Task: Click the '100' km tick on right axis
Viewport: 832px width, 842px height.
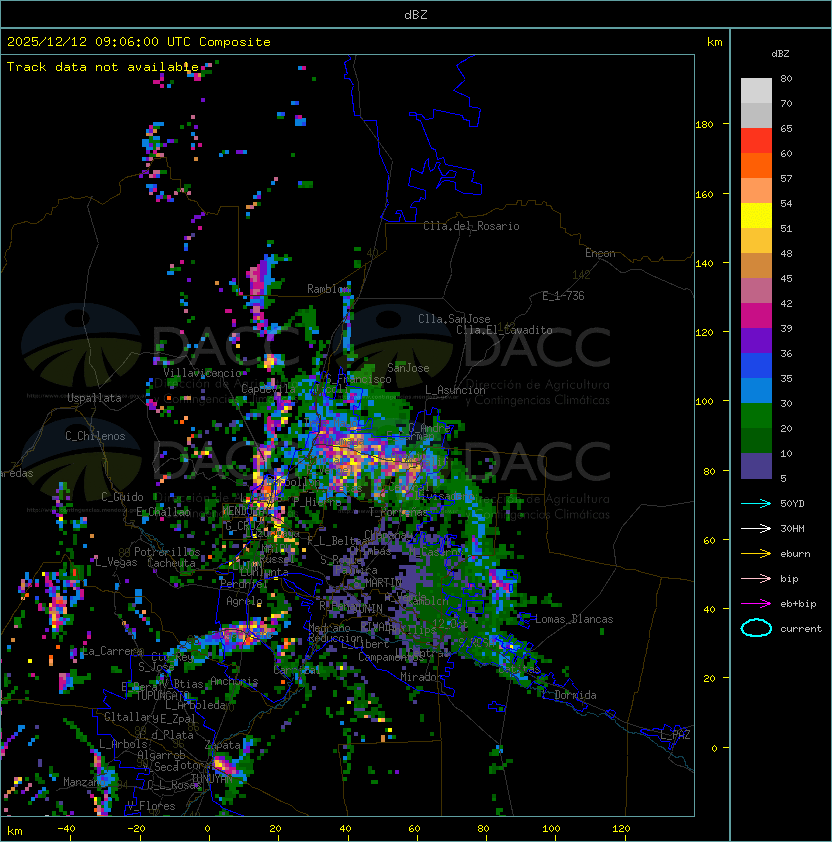Action: click(x=704, y=401)
